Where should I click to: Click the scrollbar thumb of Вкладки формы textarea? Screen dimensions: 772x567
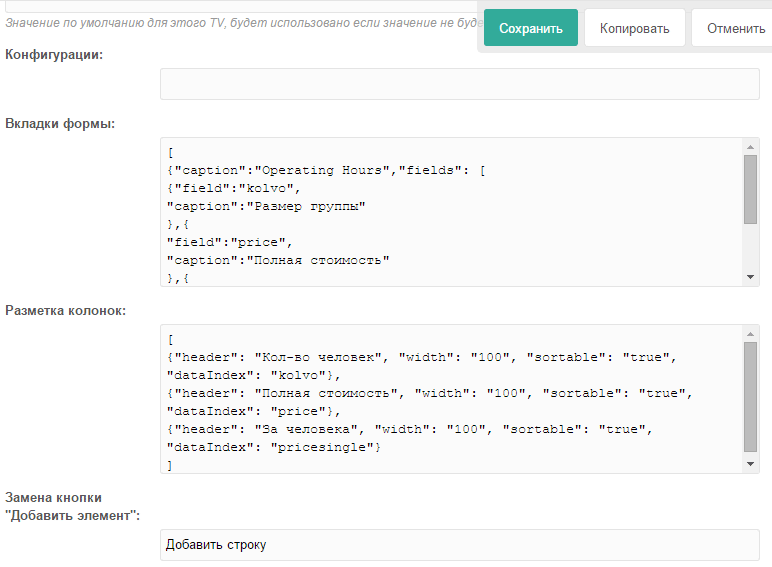750,188
